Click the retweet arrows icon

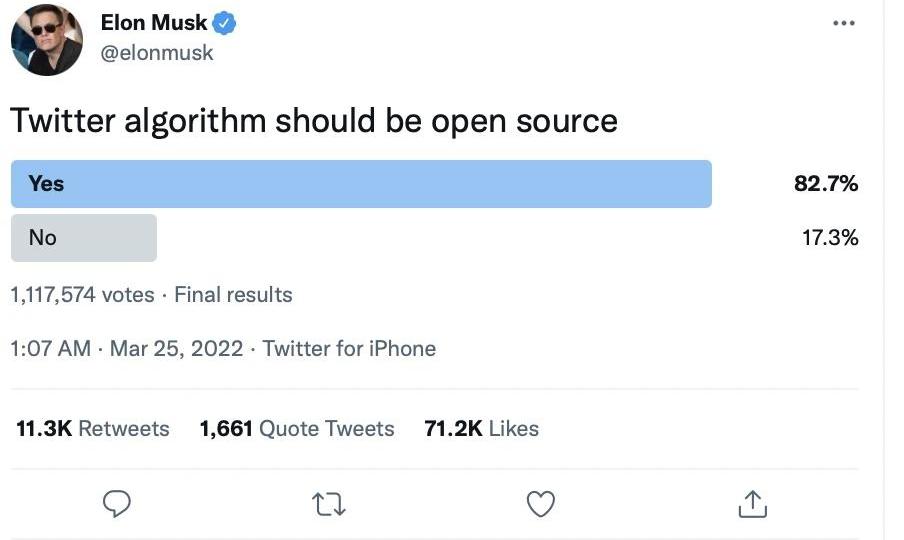pyautogui.click(x=329, y=503)
